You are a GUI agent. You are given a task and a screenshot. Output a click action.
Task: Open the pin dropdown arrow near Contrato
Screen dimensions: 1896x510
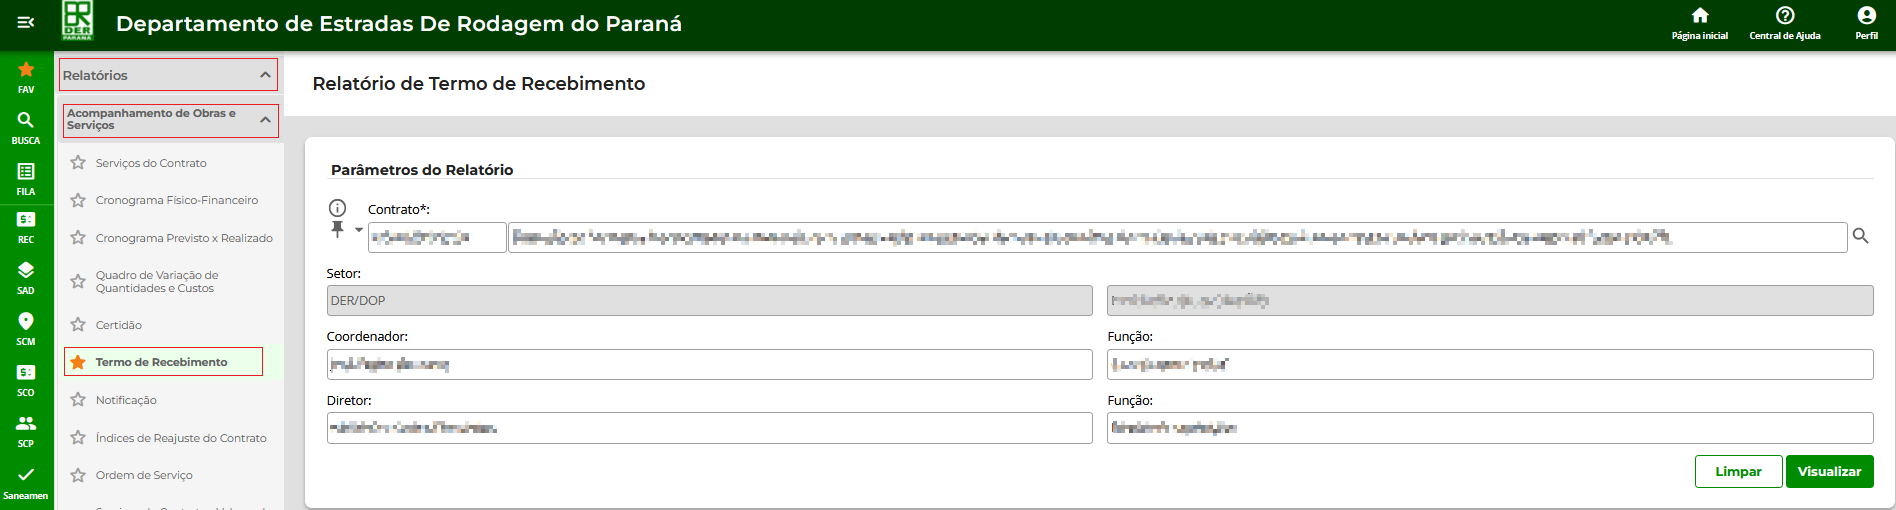coord(359,230)
